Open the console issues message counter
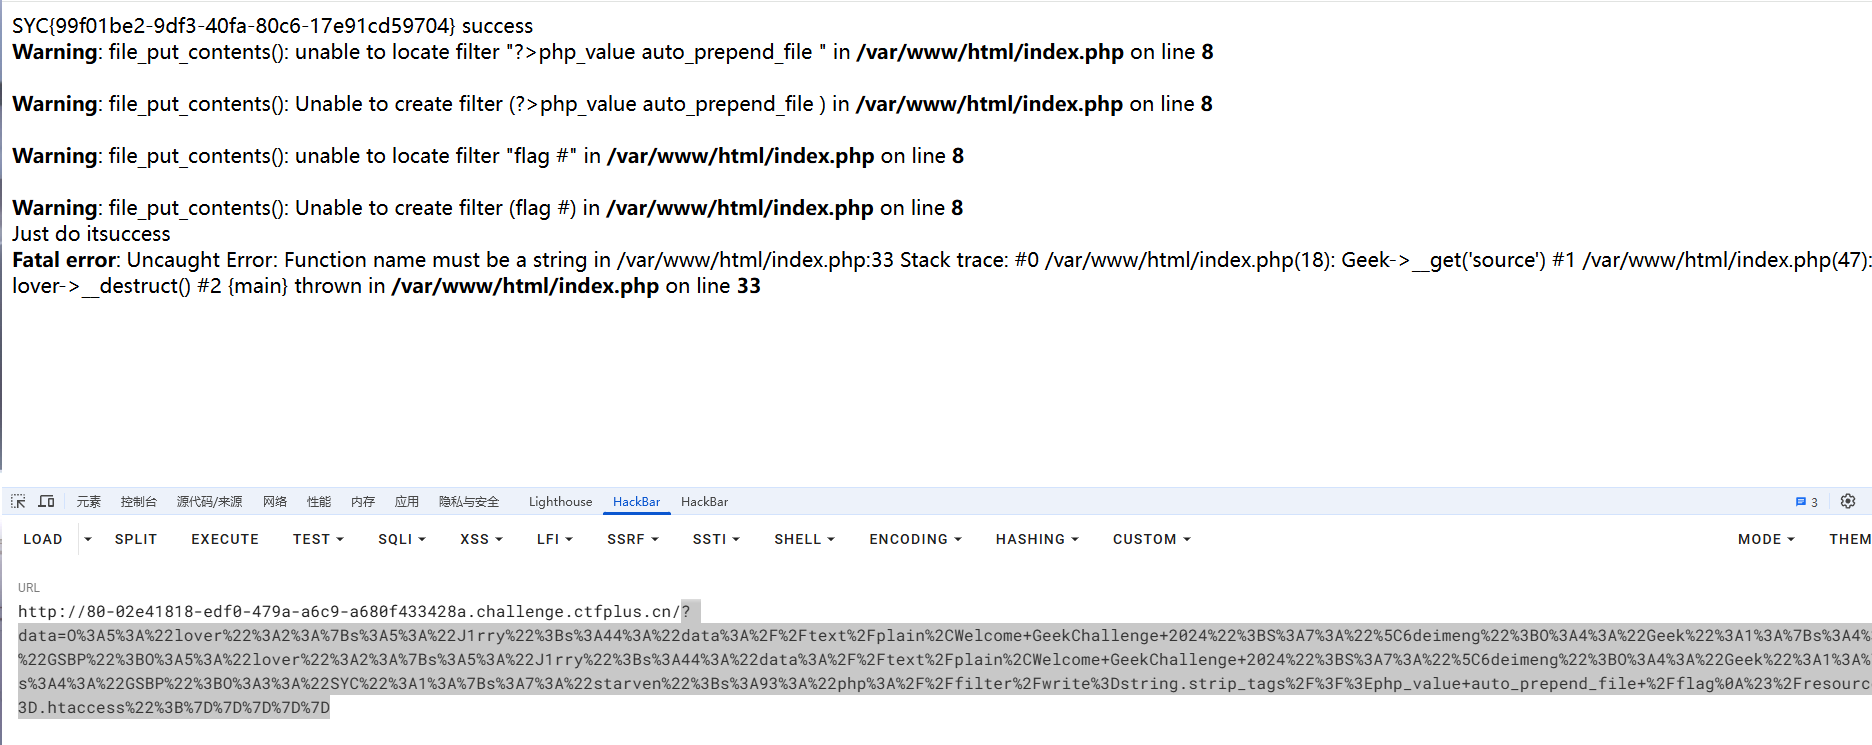Image resolution: width=1872 pixels, height=745 pixels. click(x=1806, y=502)
